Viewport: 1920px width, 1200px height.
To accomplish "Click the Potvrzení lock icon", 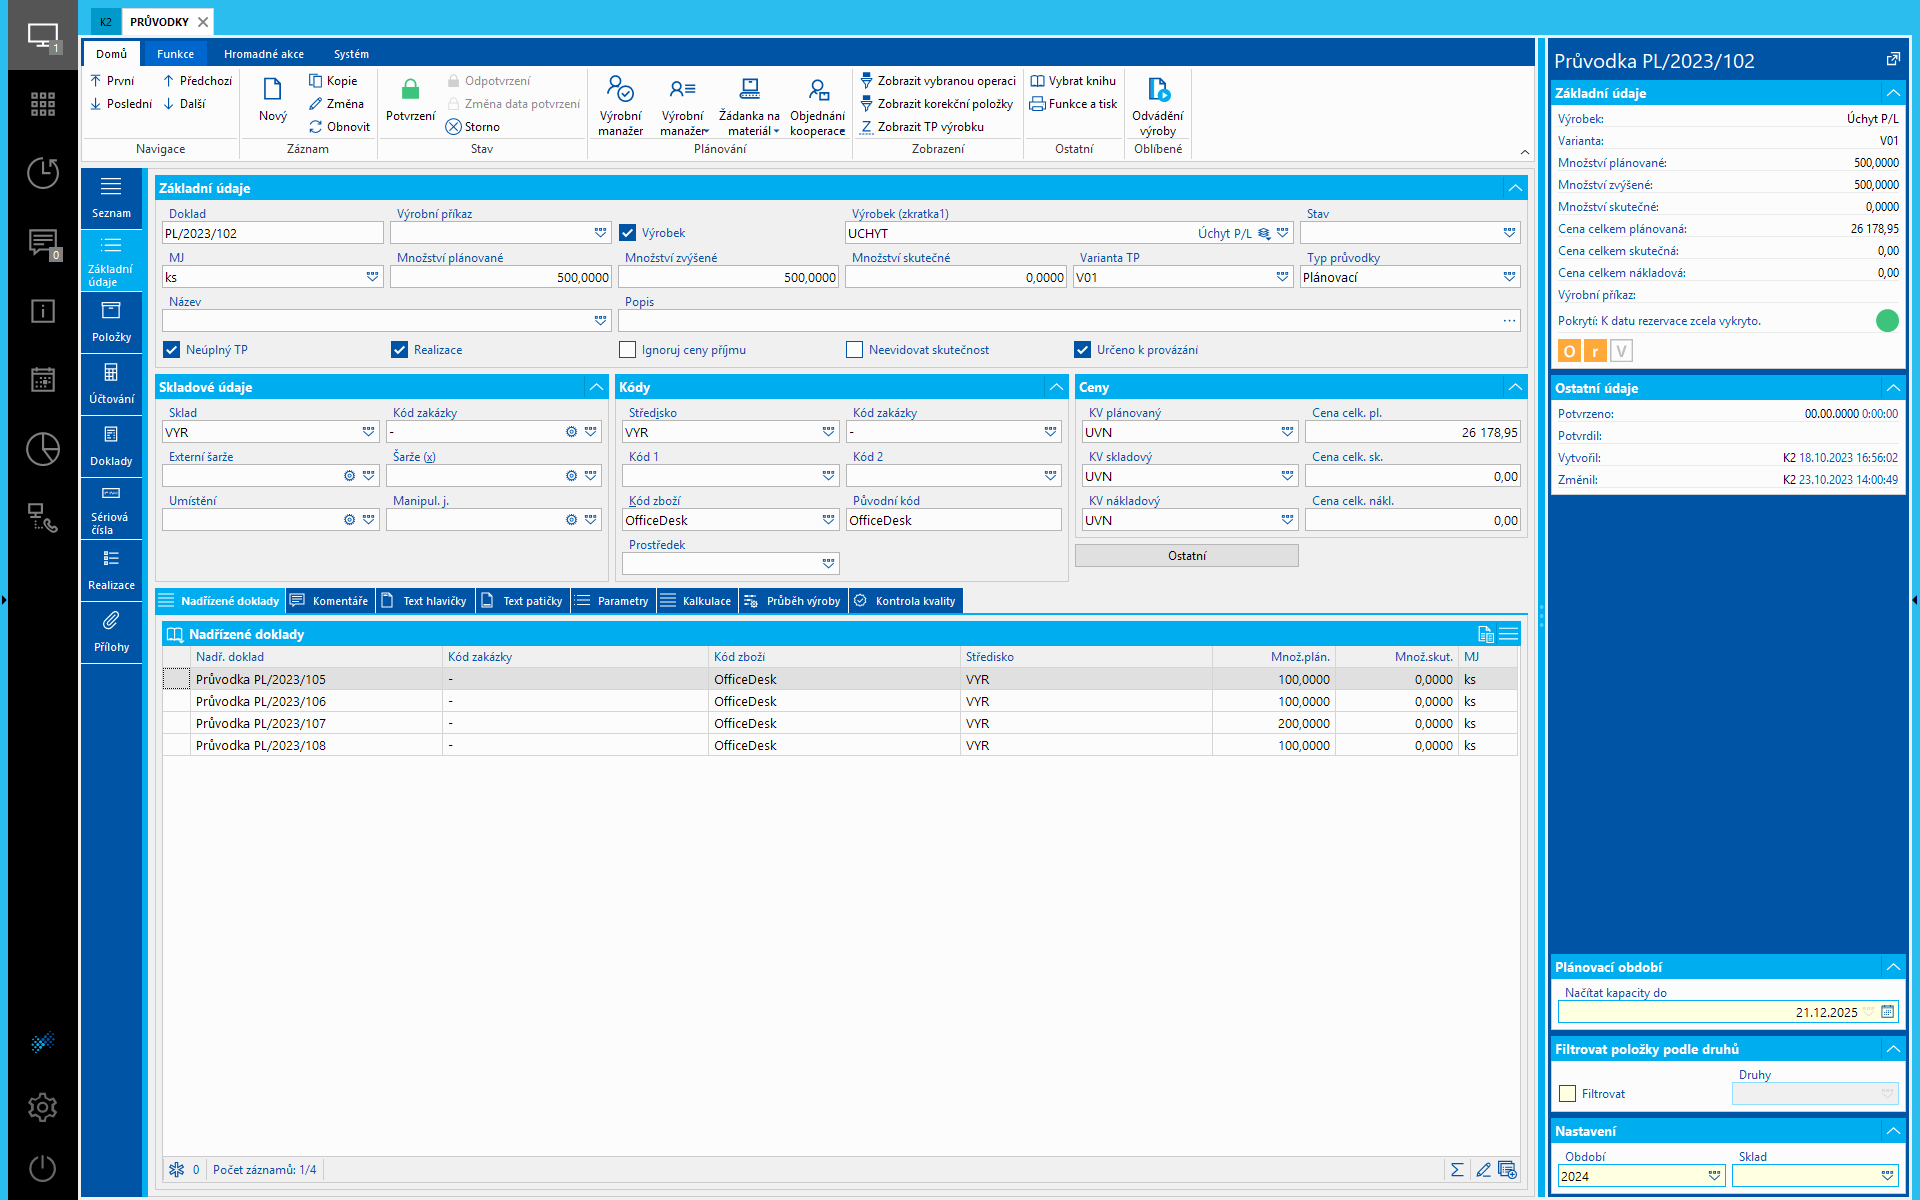I will pos(410,91).
